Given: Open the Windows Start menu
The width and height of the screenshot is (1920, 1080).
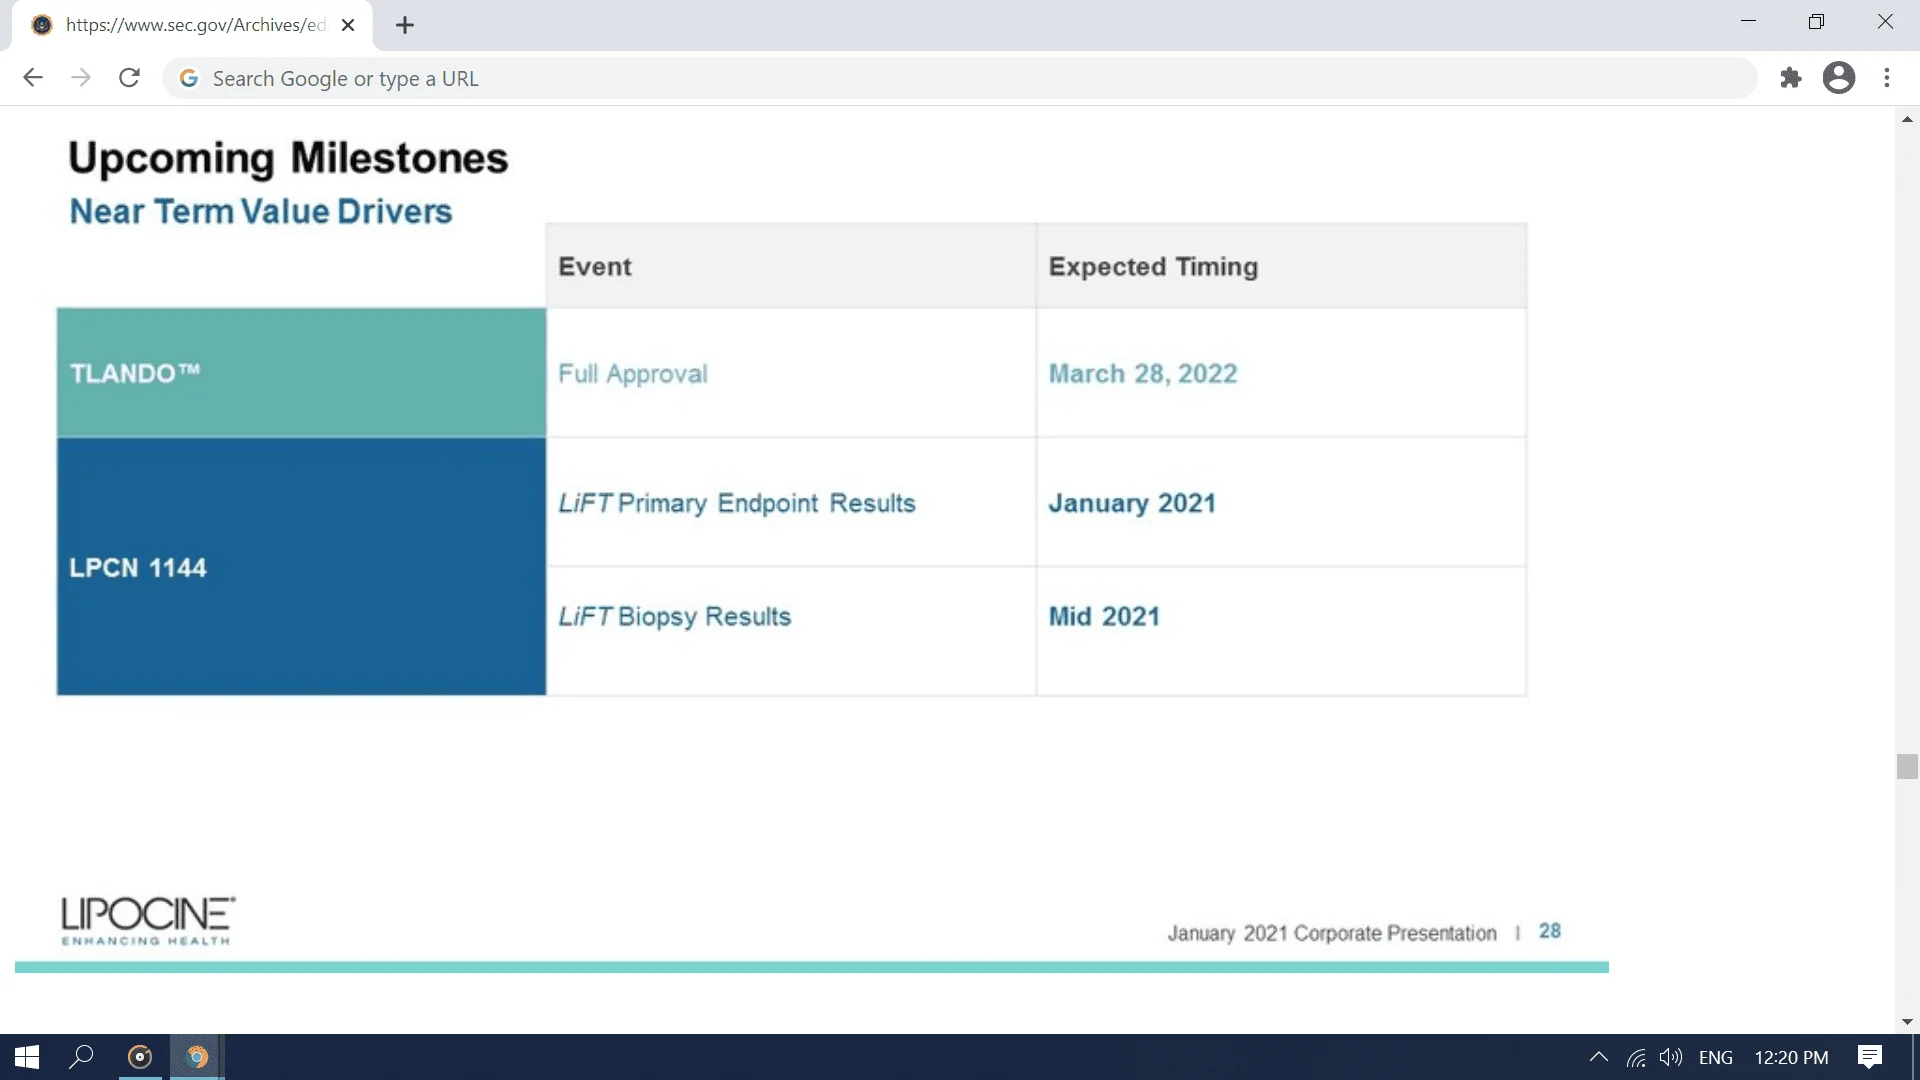Looking at the screenshot, I should pos(27,1057).
